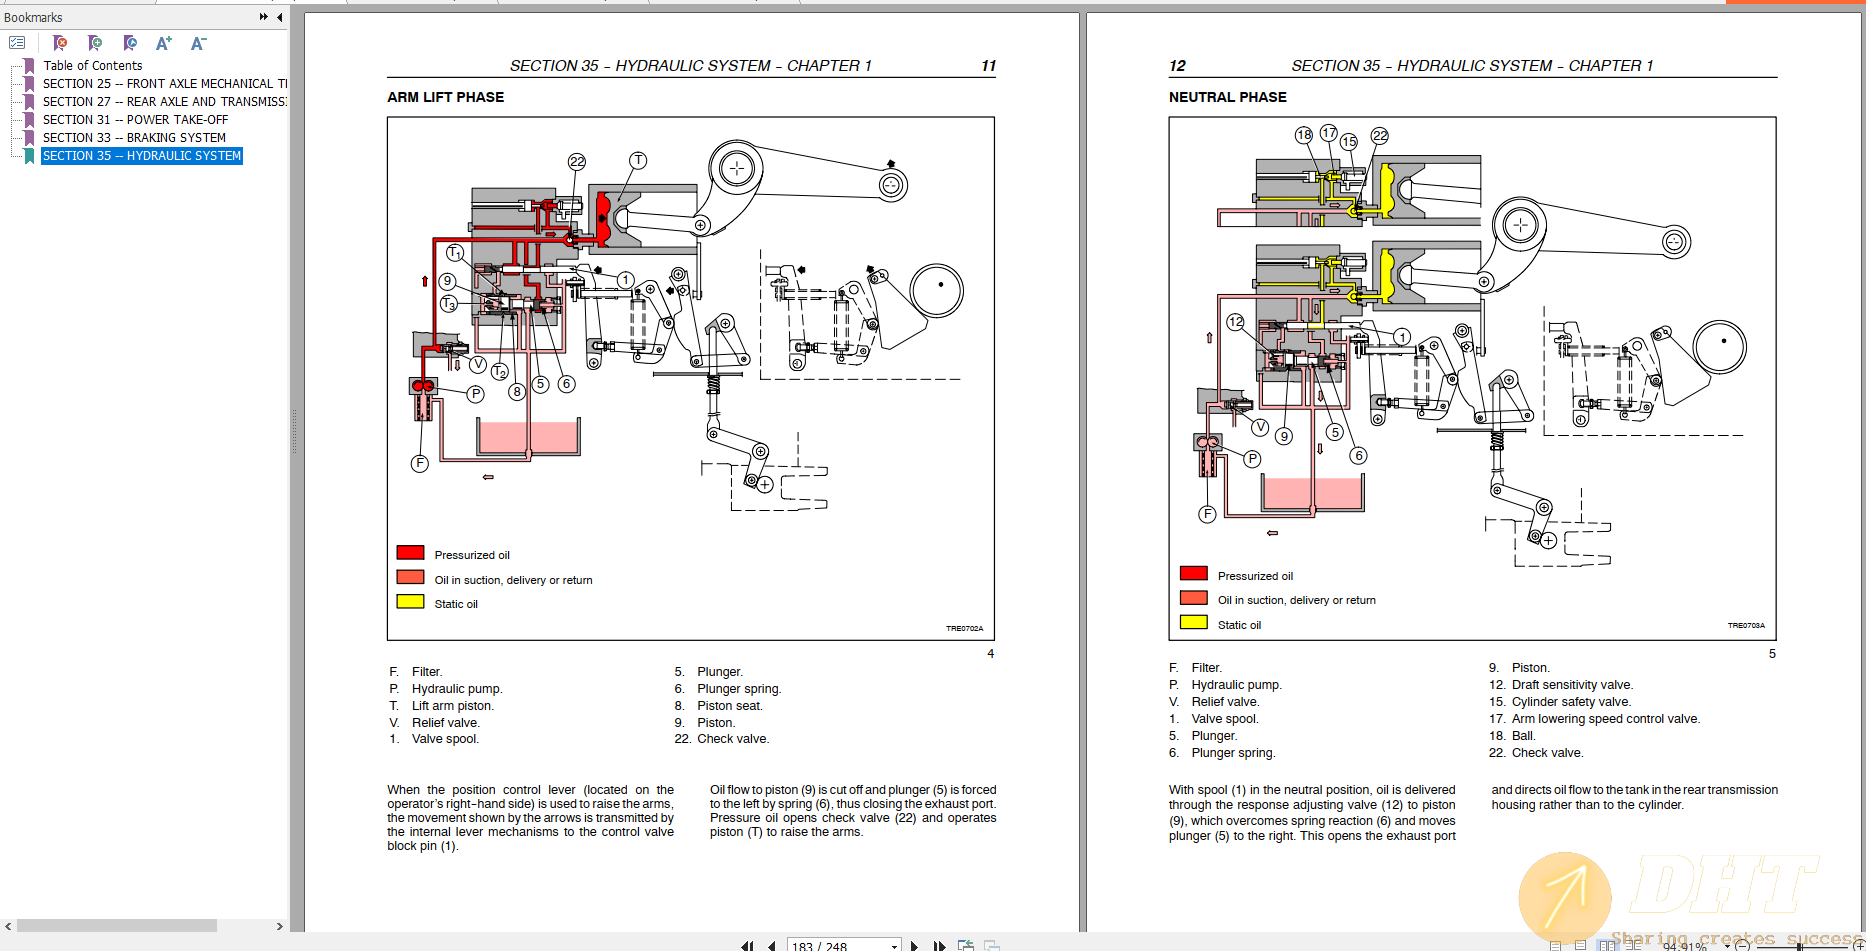Increase the bookmark text size
Viewport: 1866px width, 951px height.
[x=163, y=43]
